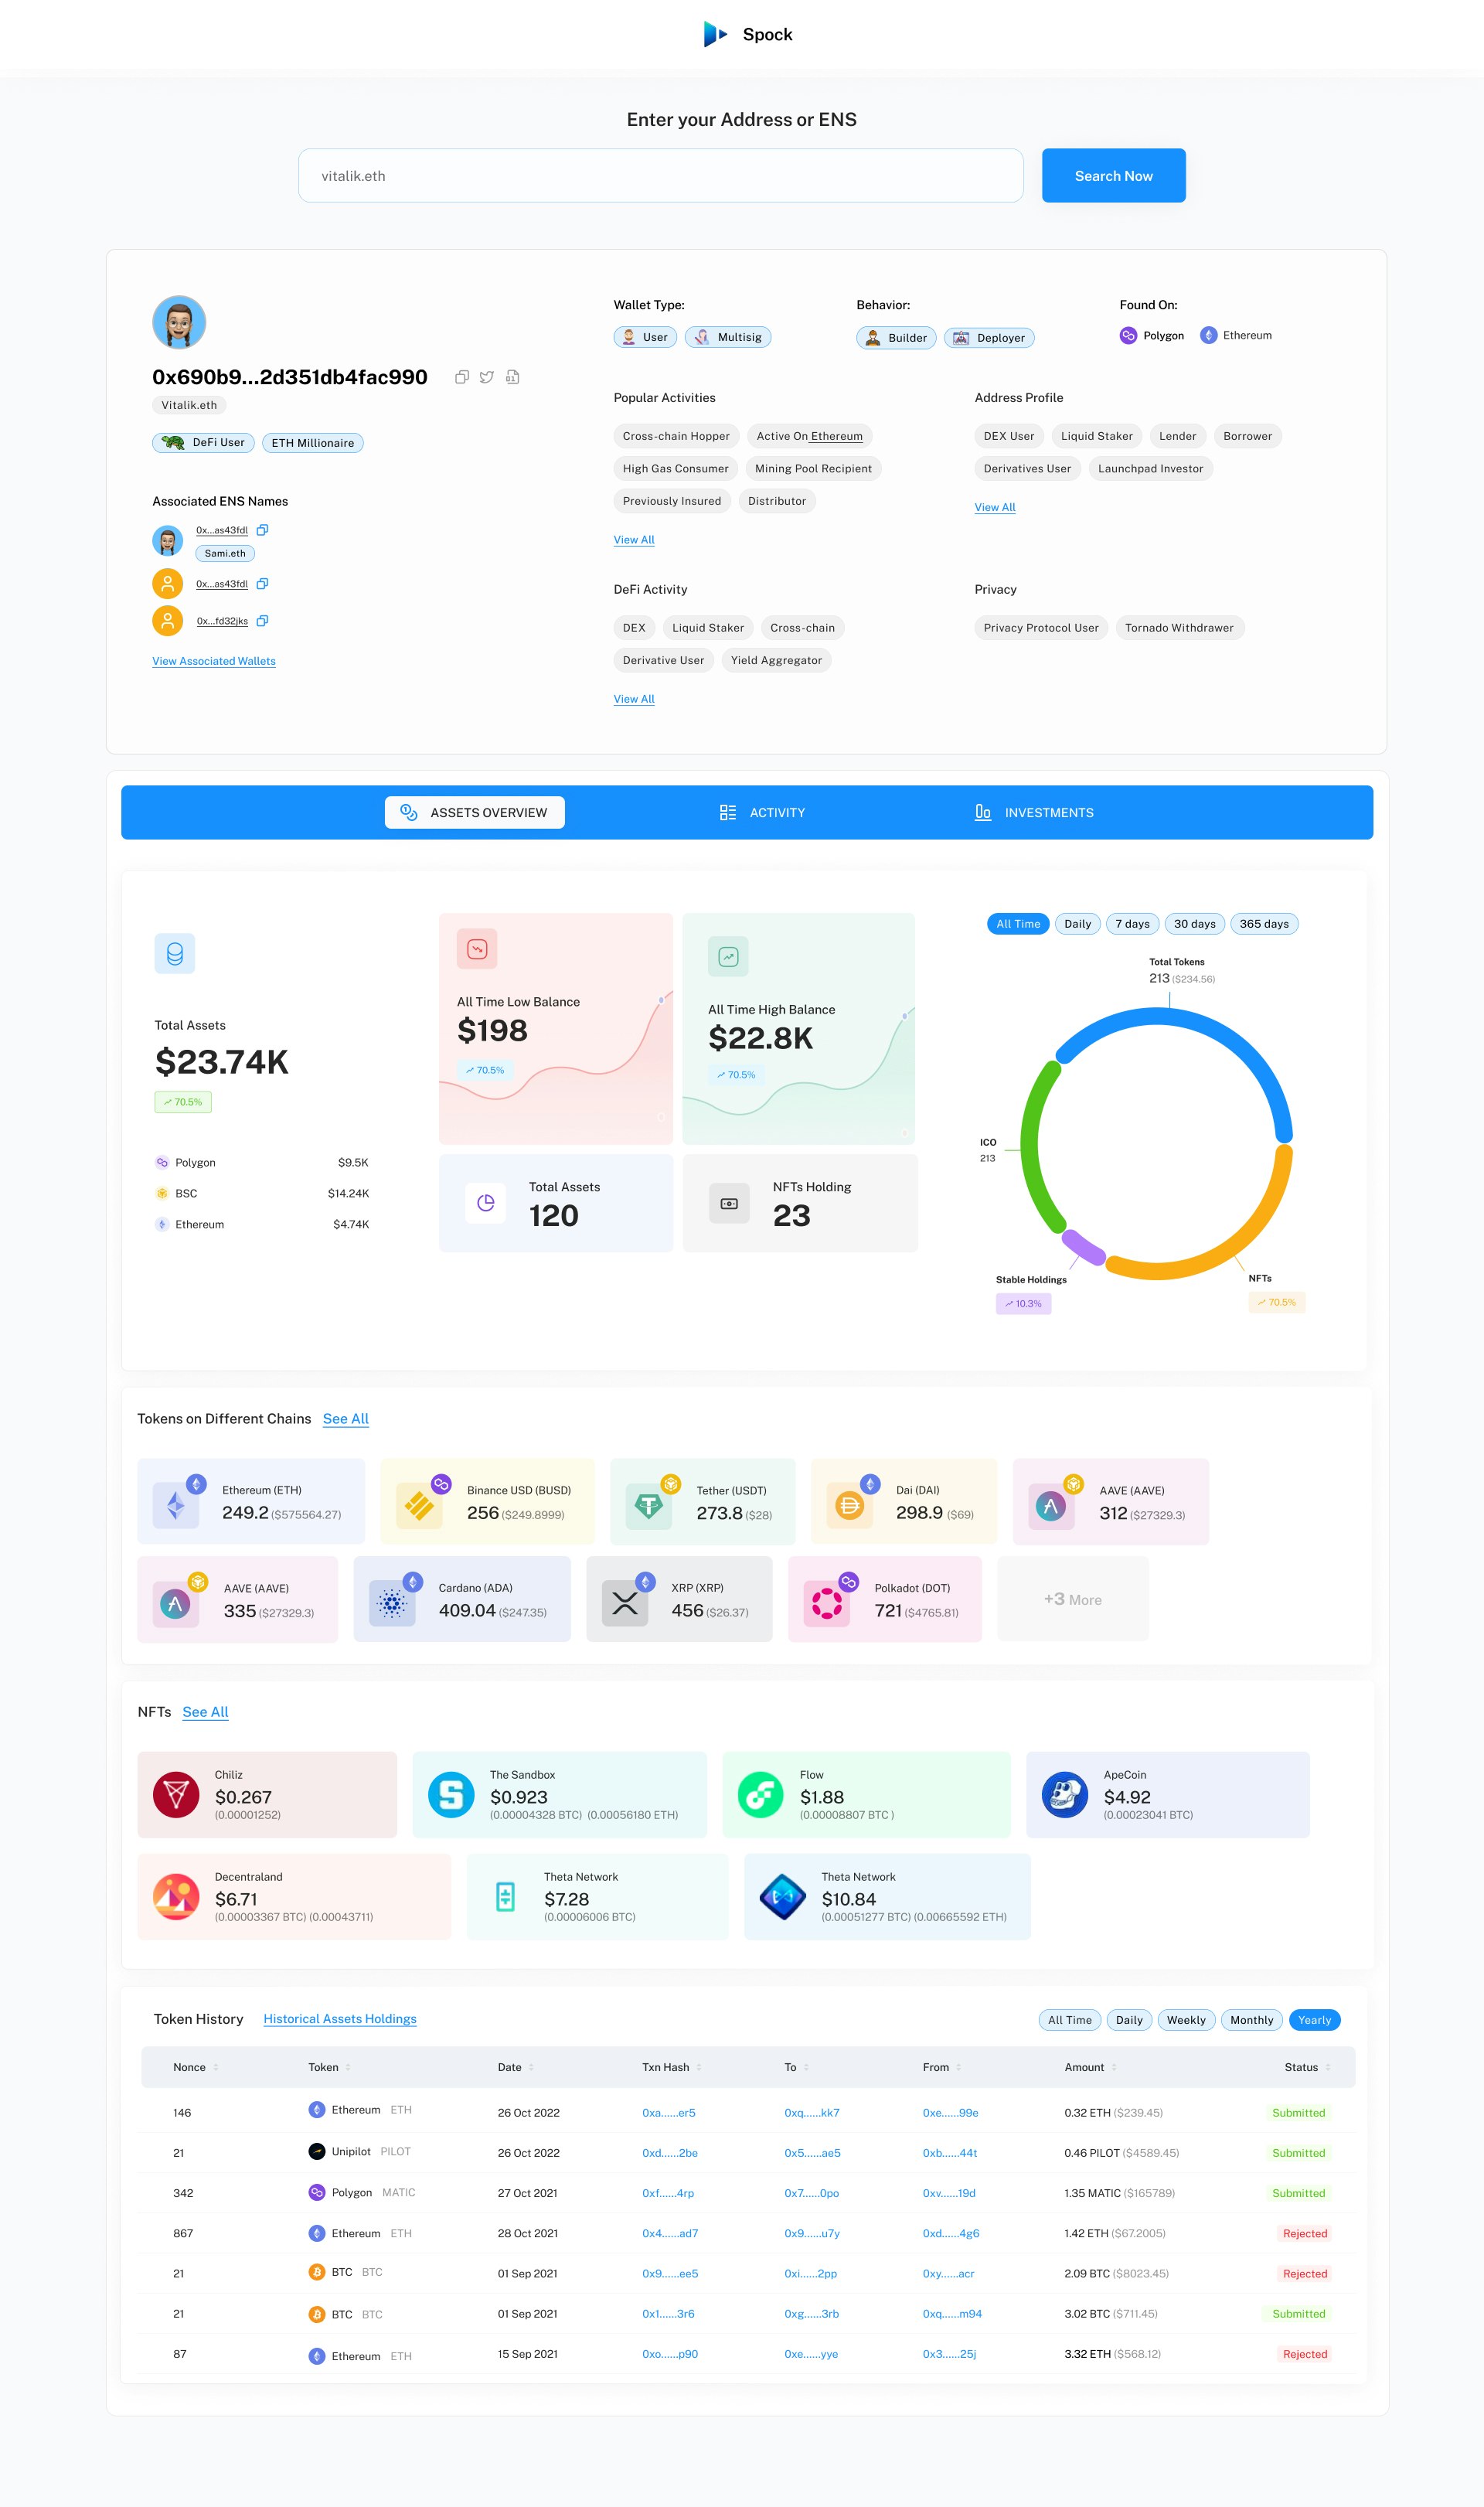The width and height of the screenshot is (1484, 2507).
Task: Click the All Time Low Balance chart icon
Action: [477, 949]
